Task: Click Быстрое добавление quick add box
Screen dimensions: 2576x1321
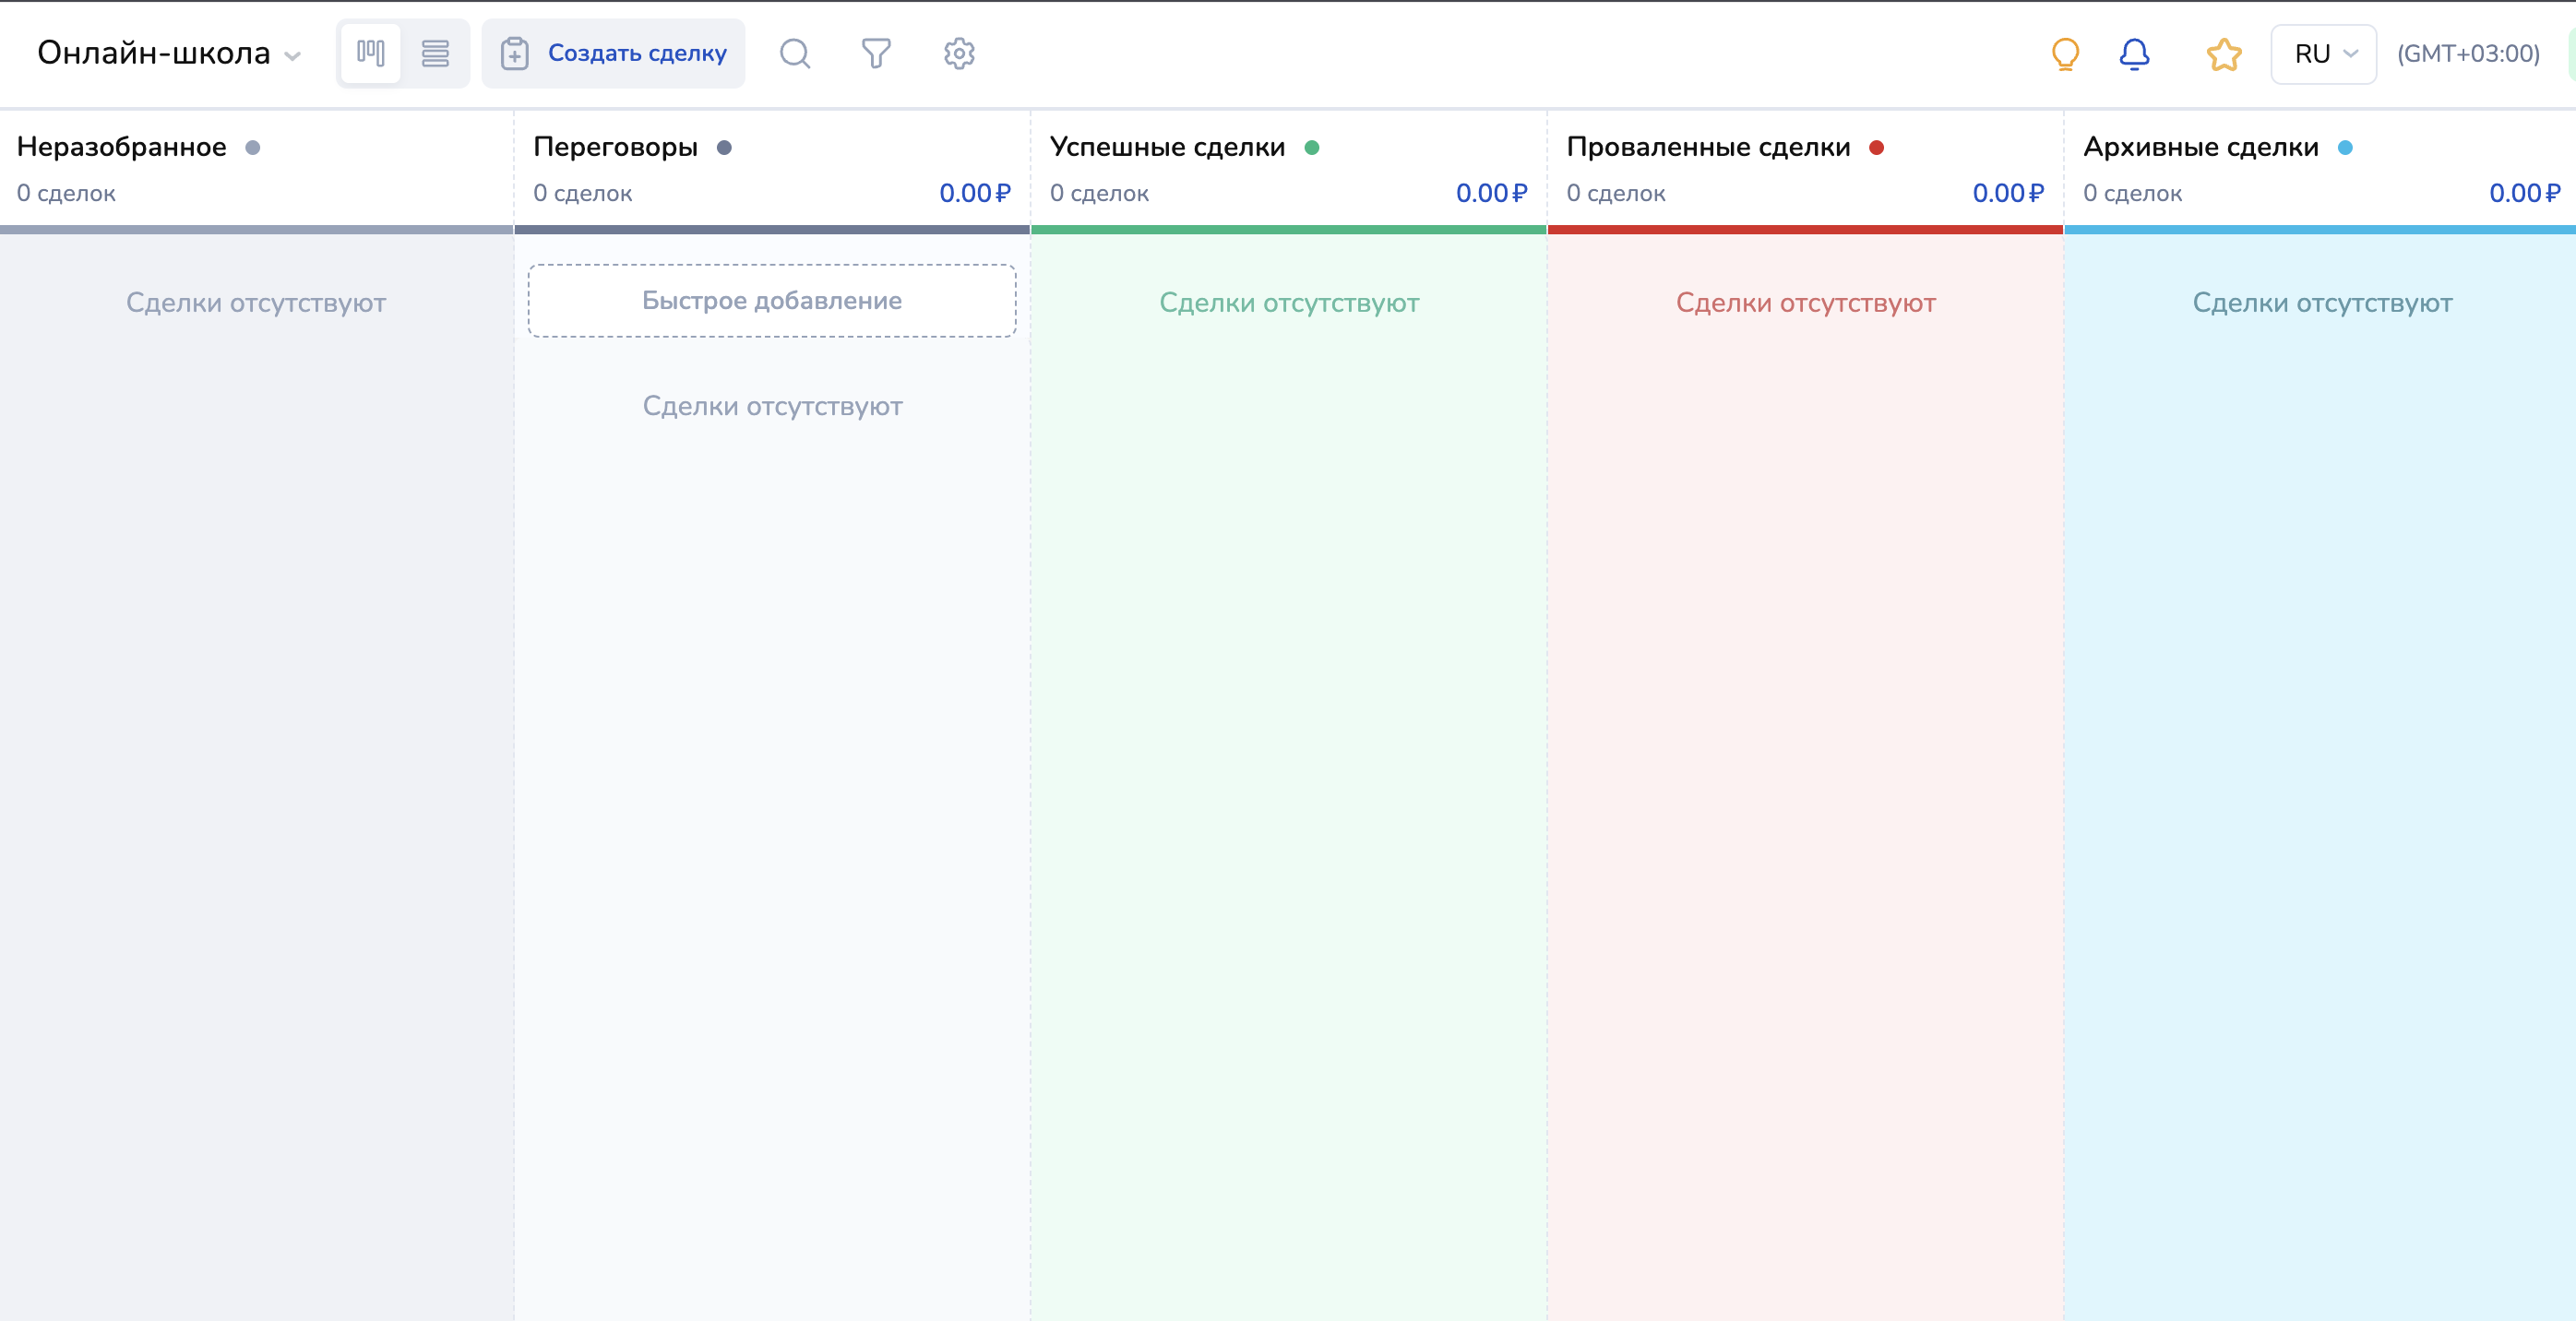Action: [771, 301]
